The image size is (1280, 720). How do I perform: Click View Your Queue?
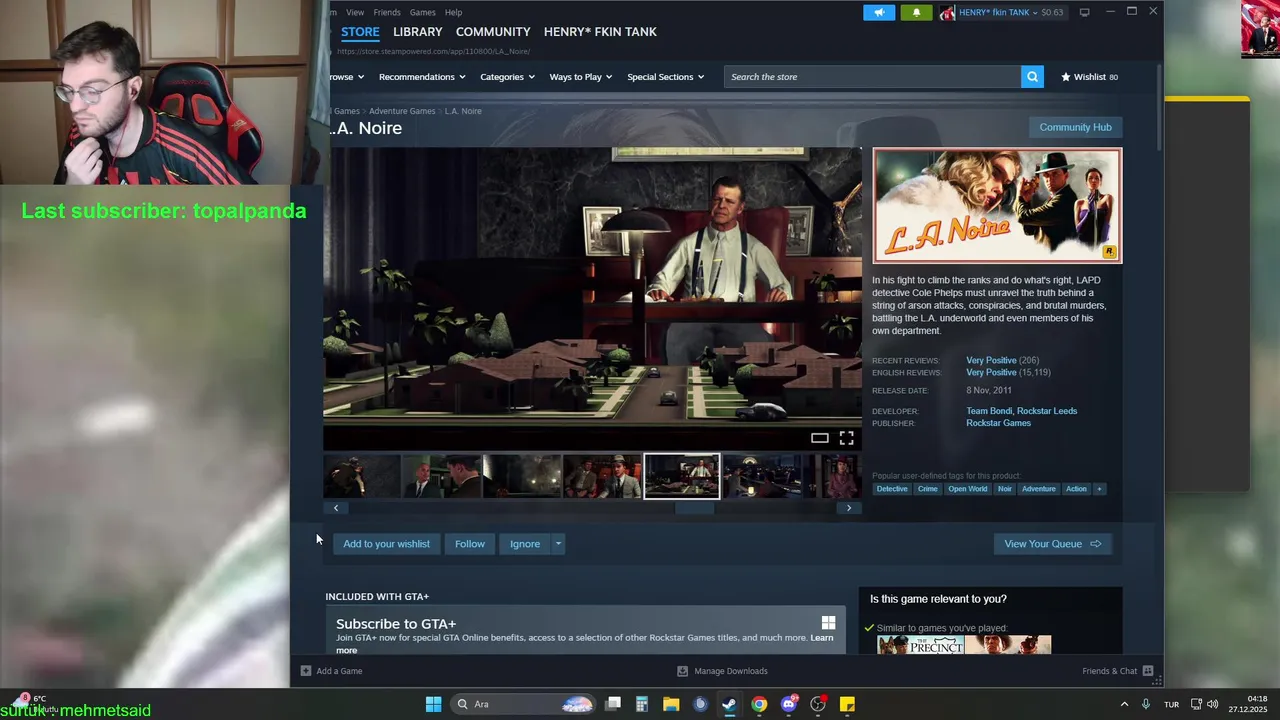coord(1052,544)
